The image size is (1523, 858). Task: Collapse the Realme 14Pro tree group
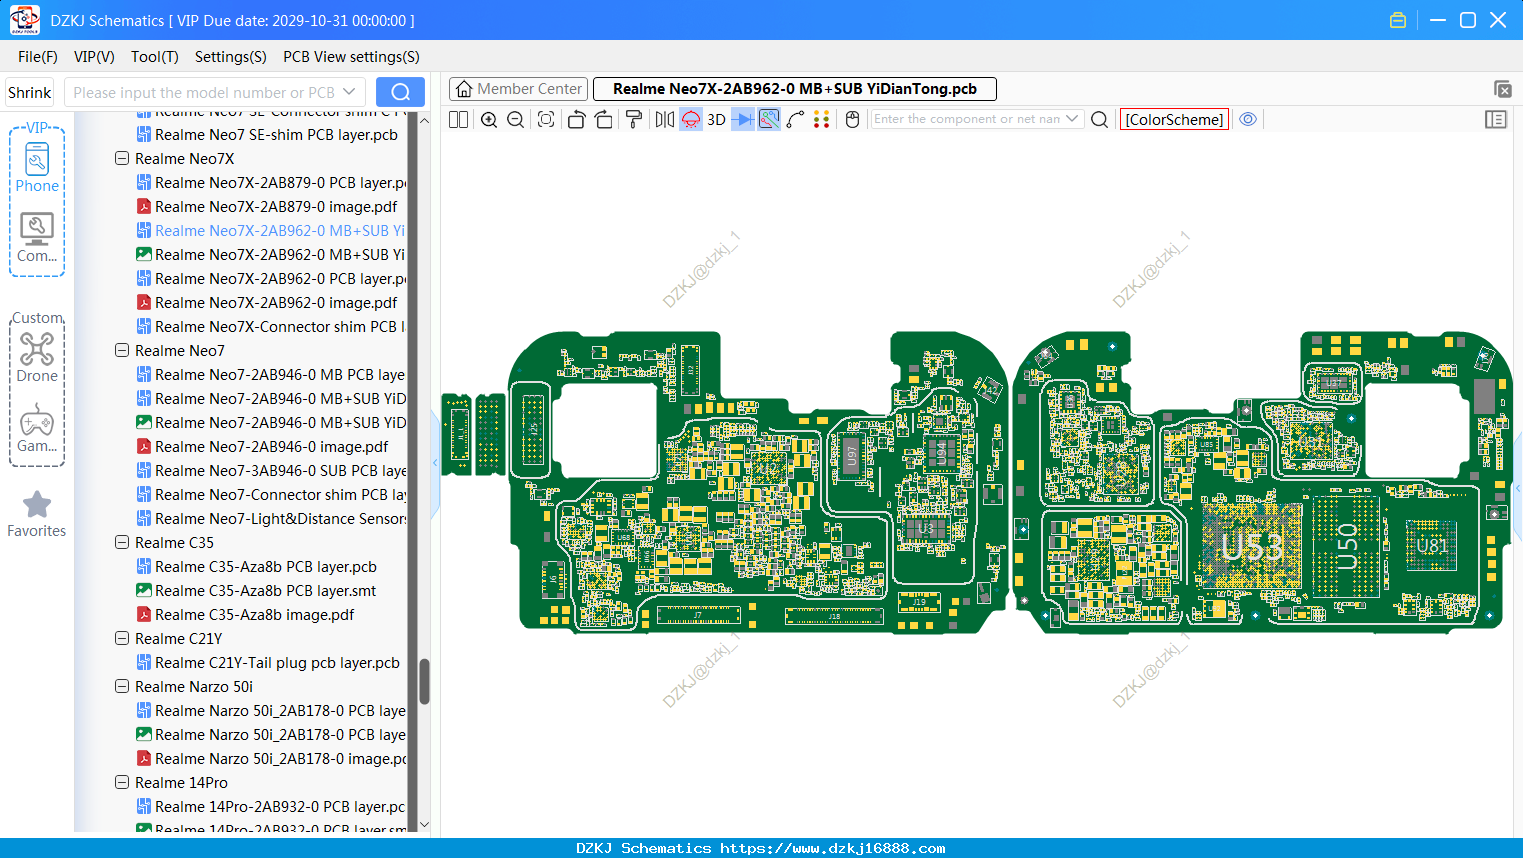click(x=122, y=783)
